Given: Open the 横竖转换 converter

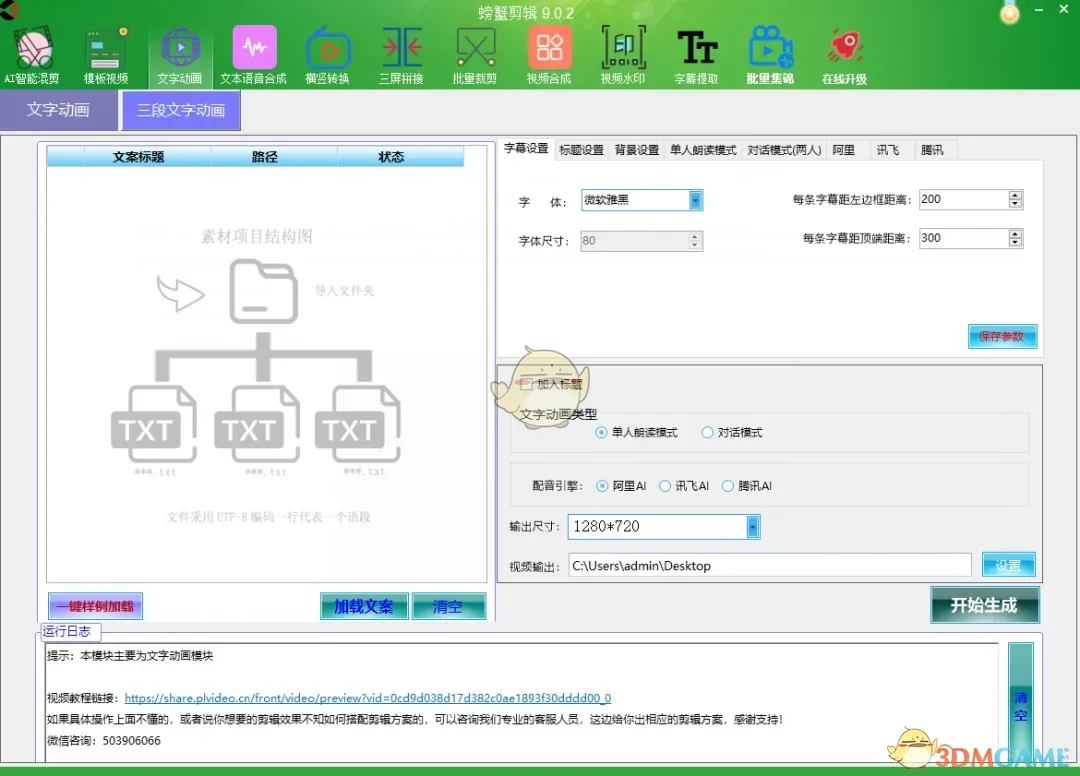Looking at the screenshot, I should (x=328, y=50).
